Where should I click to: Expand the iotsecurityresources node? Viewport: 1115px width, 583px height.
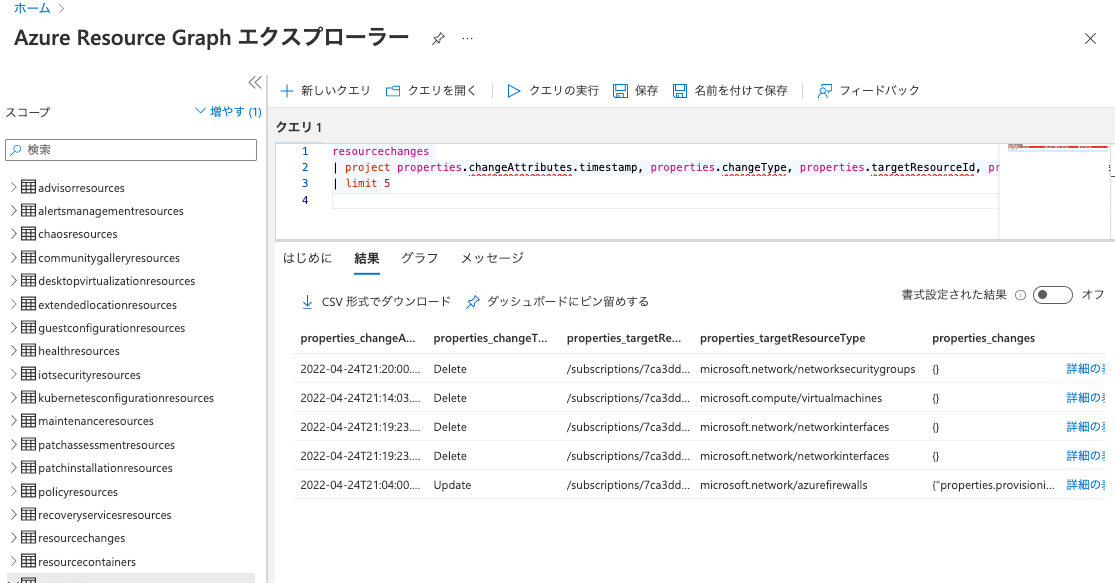tap(14, 375)
